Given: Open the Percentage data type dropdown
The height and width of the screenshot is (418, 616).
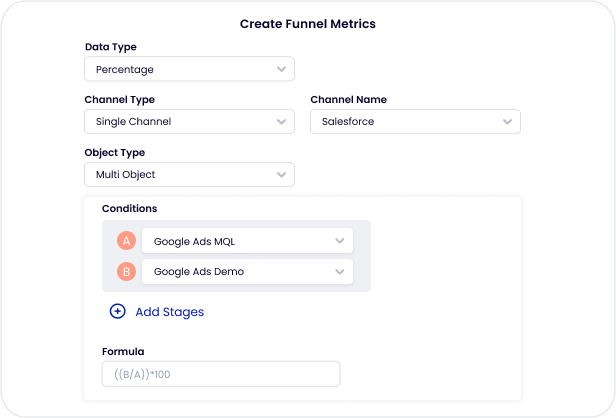Looking at the screenshot, I should tap(189, 69).
